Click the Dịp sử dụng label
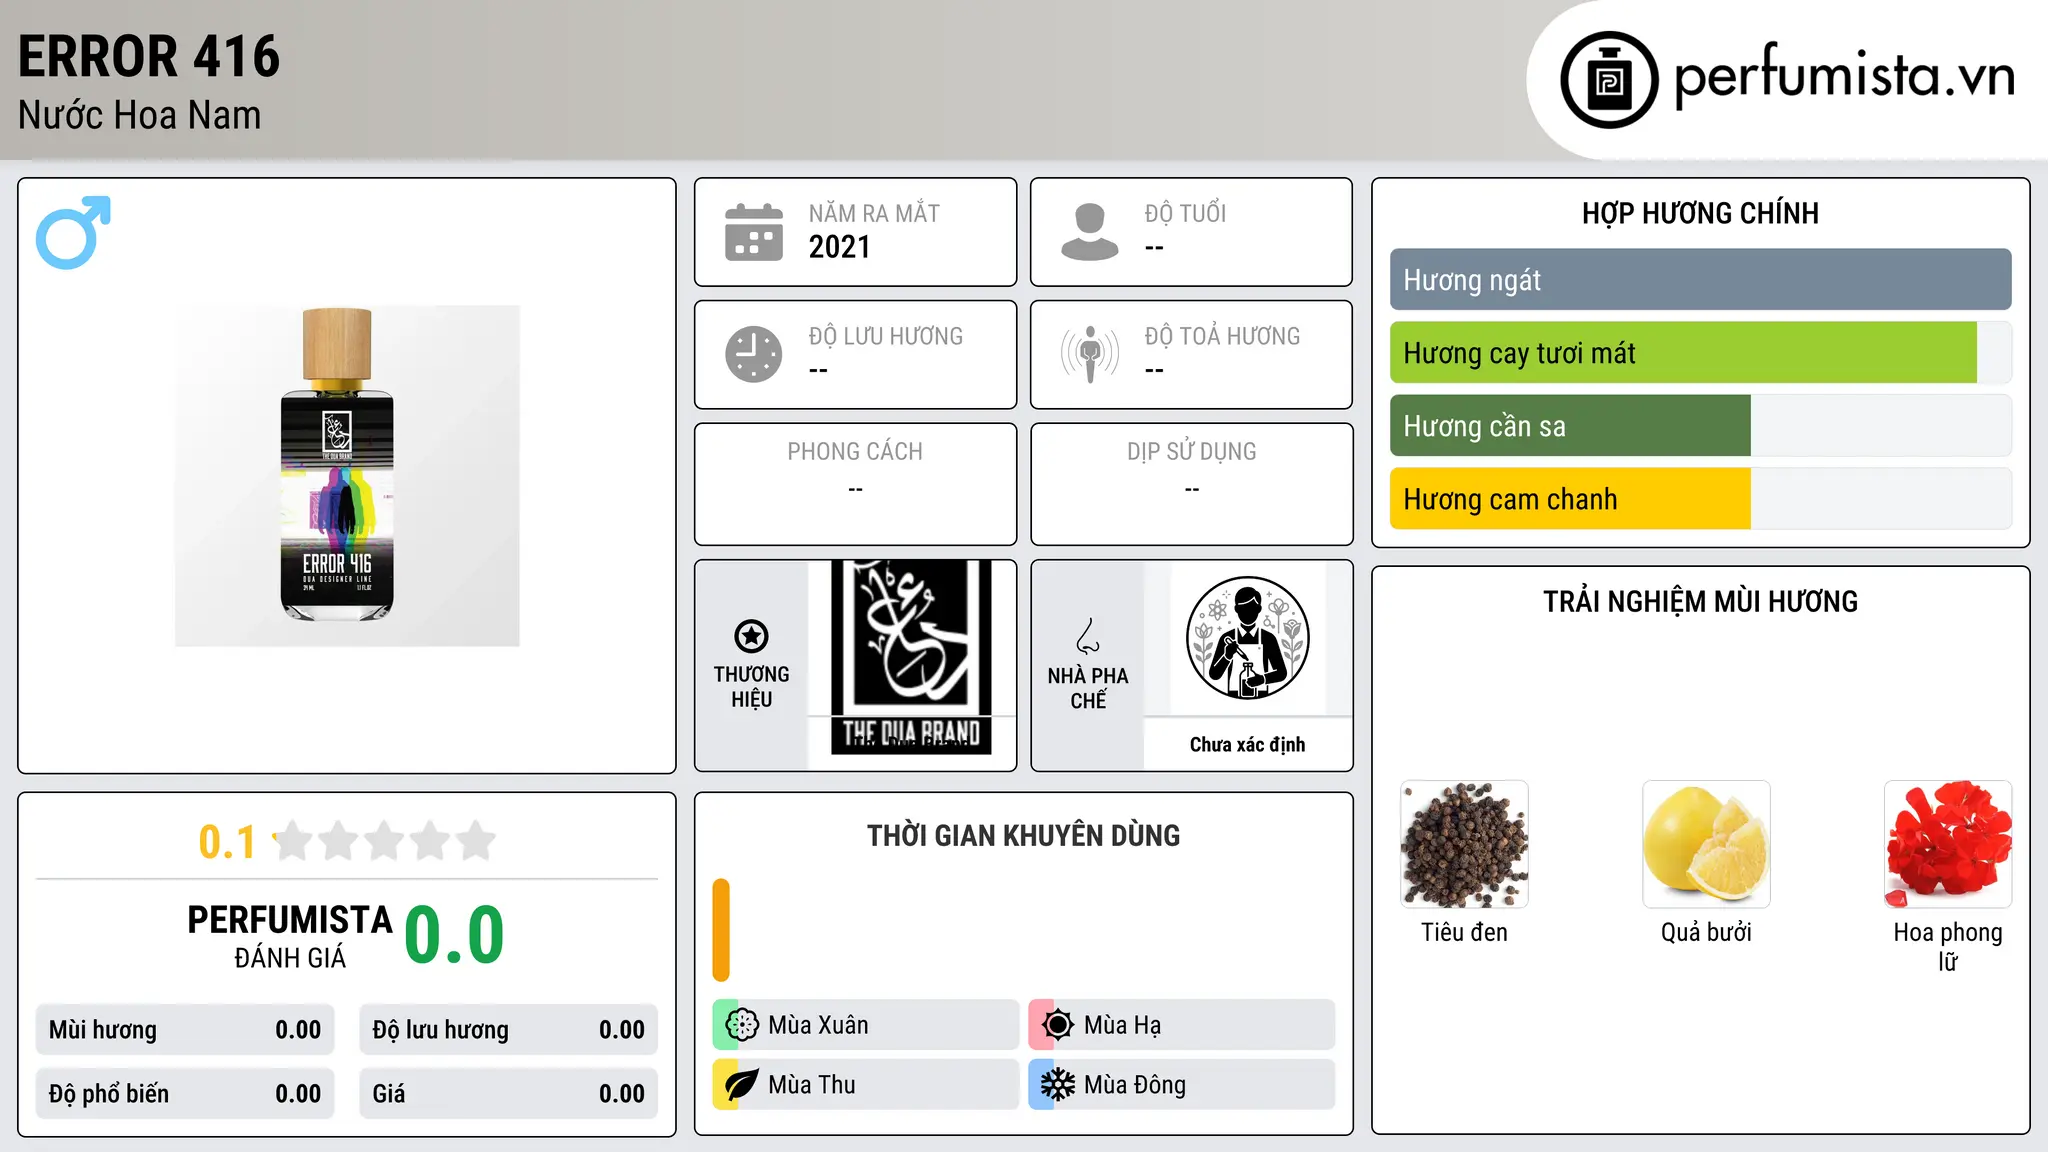This screenshot has height=1152, width=2048. [1192, 452]
